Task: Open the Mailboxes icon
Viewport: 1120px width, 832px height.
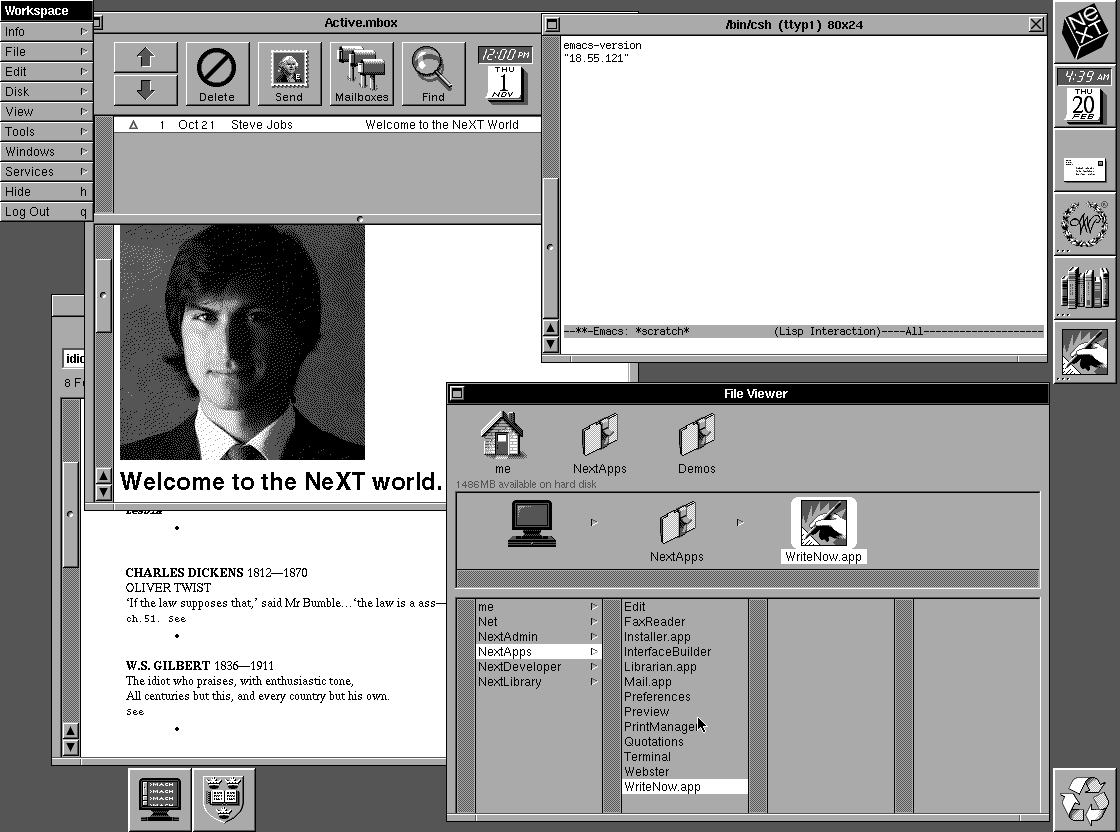Action: tap(361, 74)
